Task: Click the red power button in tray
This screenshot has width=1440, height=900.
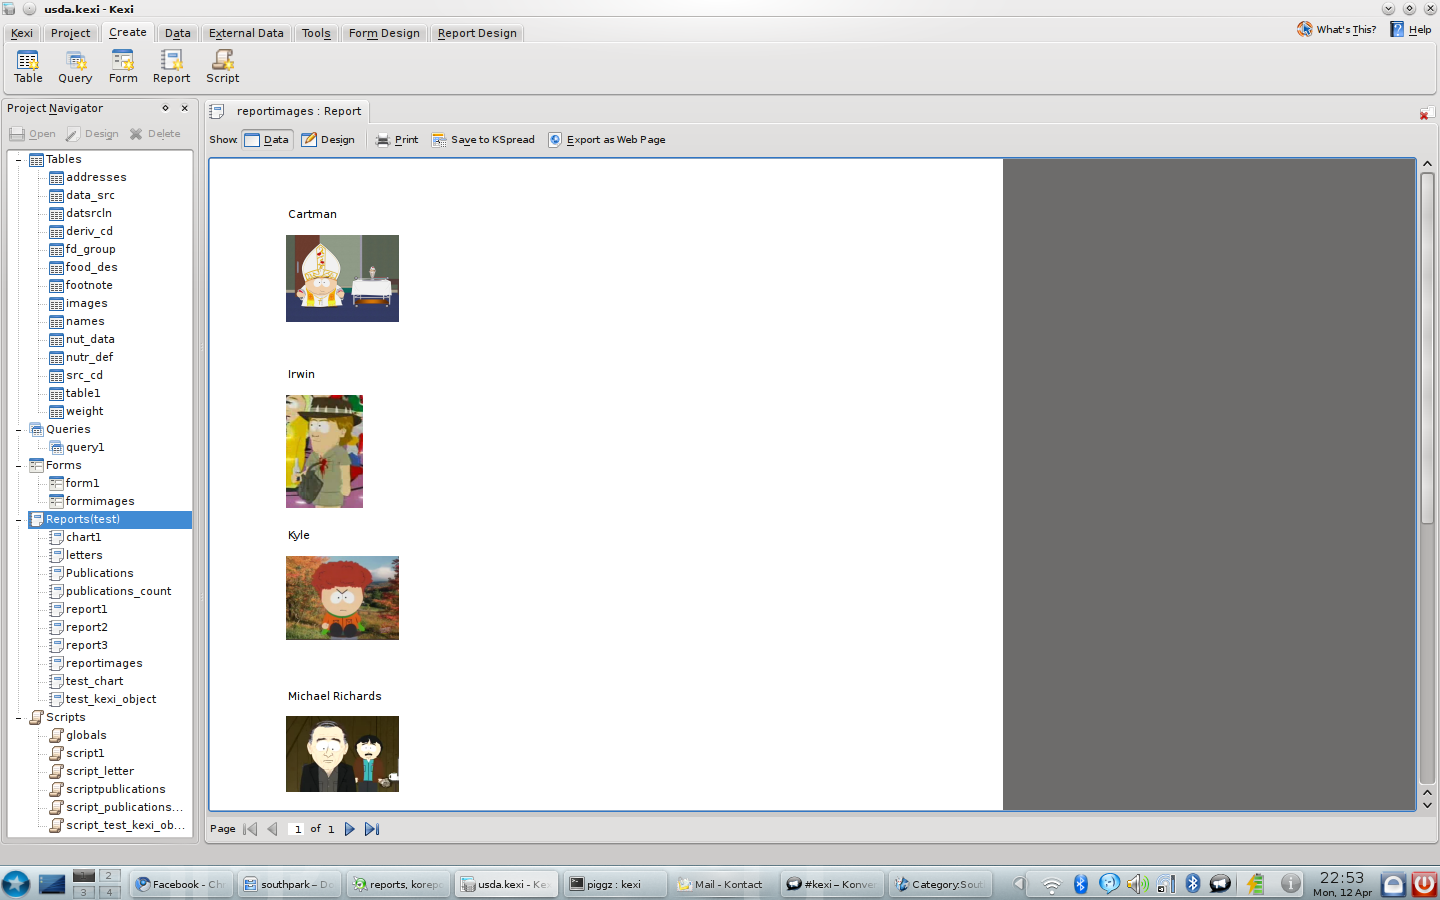Action: tap(1424, 884)
